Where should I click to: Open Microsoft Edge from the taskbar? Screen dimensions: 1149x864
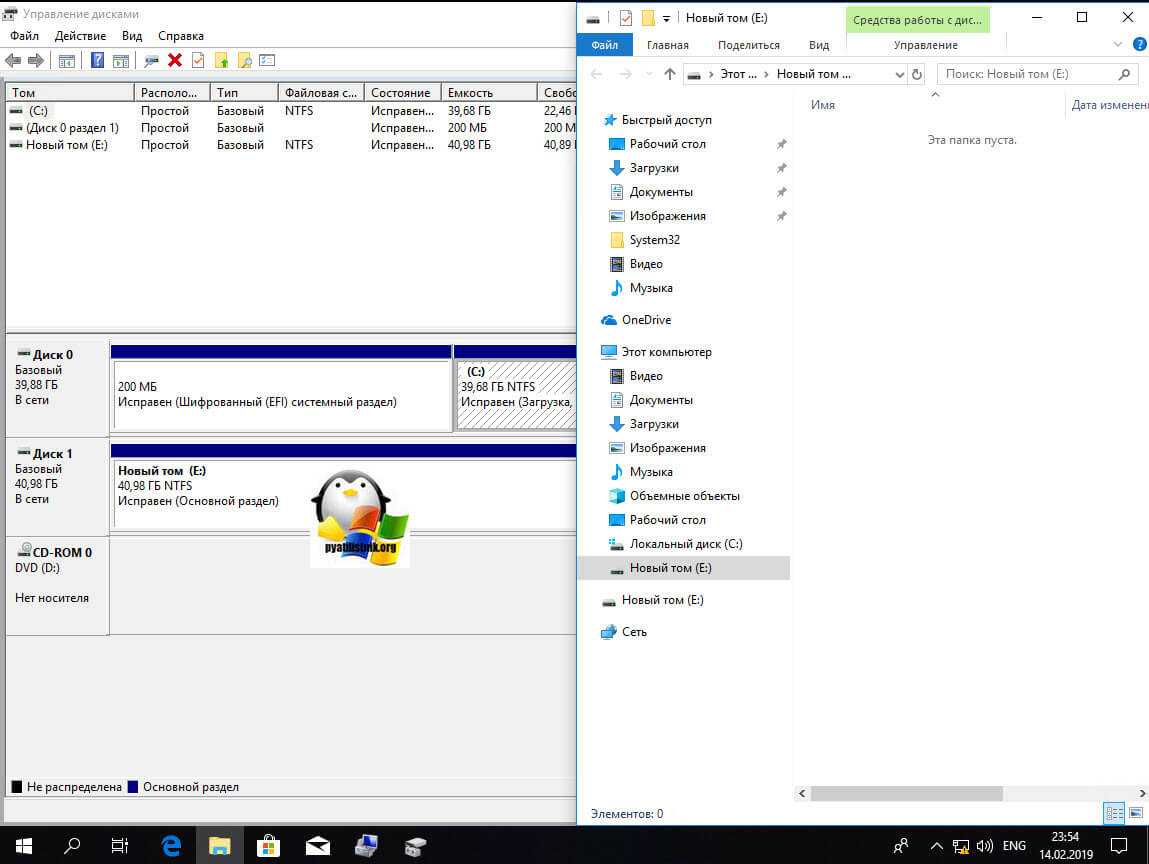pyautogui.click(x=171, y=845)
